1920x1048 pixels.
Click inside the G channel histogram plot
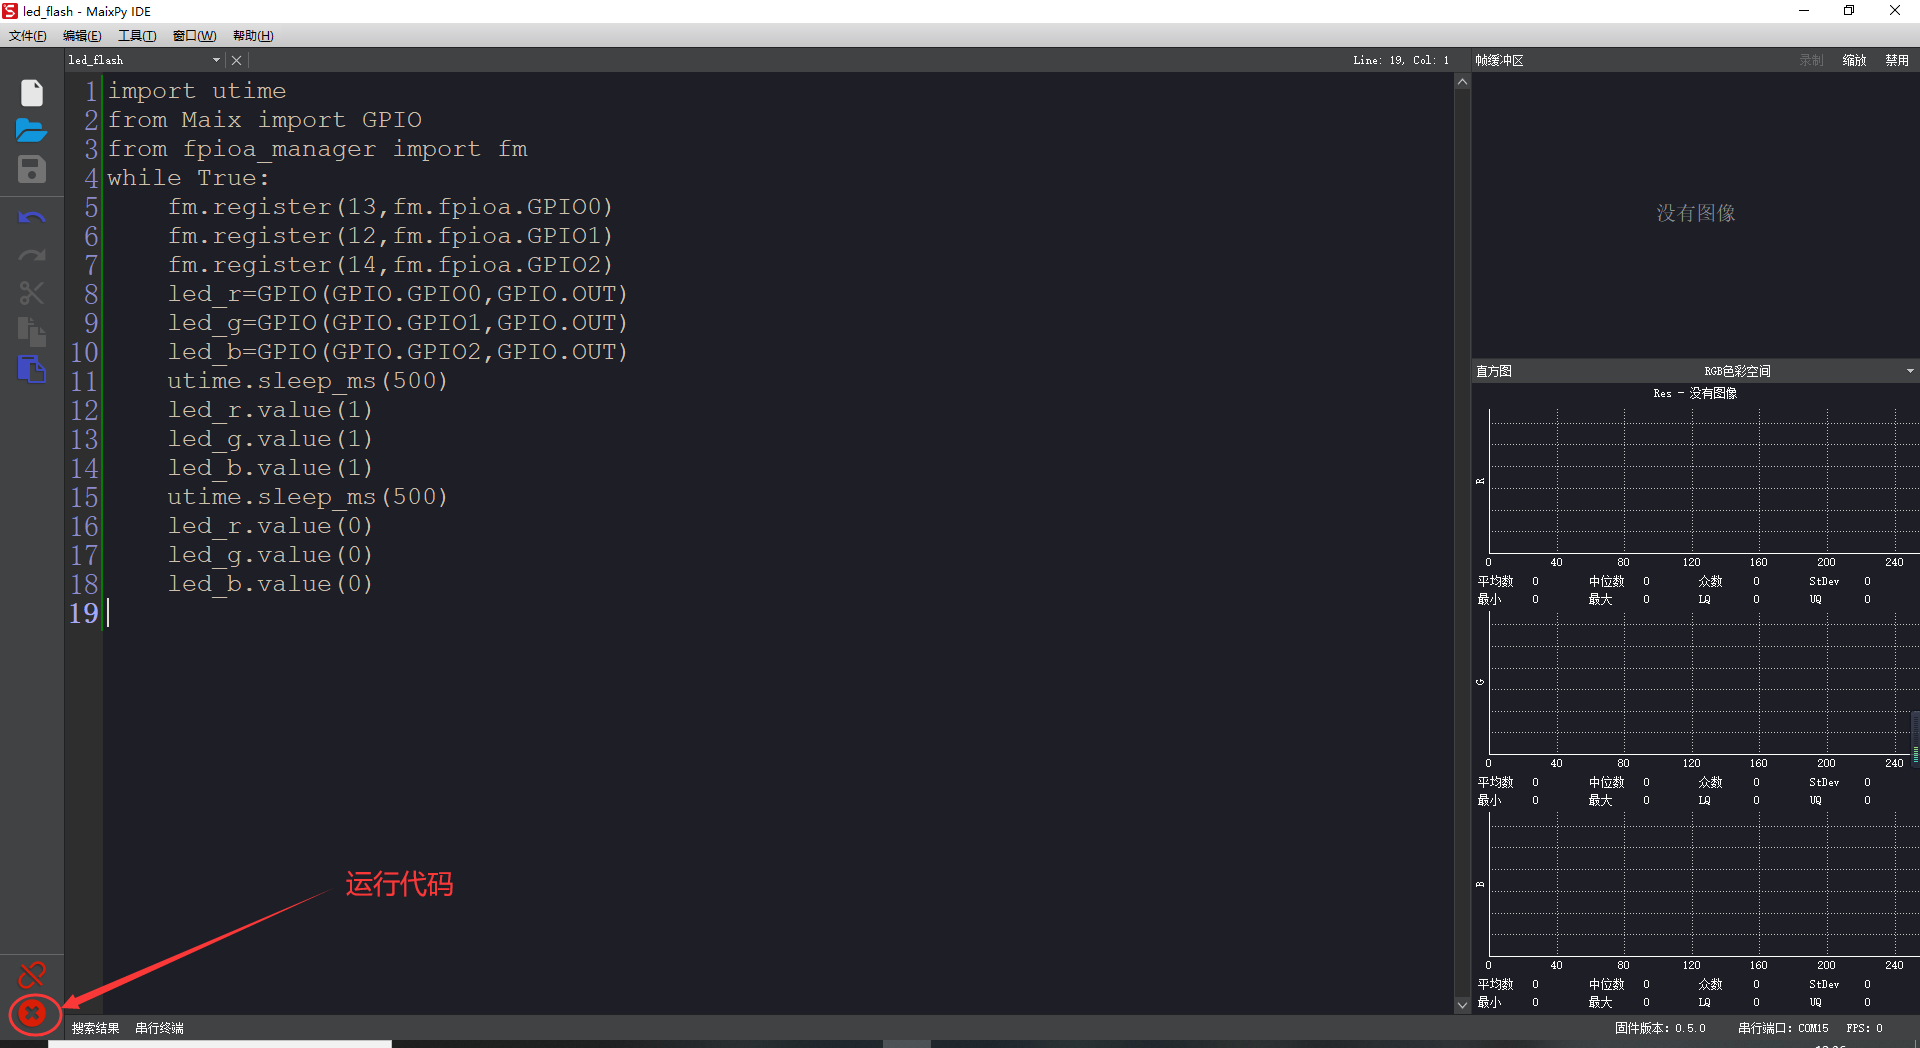1702,683
